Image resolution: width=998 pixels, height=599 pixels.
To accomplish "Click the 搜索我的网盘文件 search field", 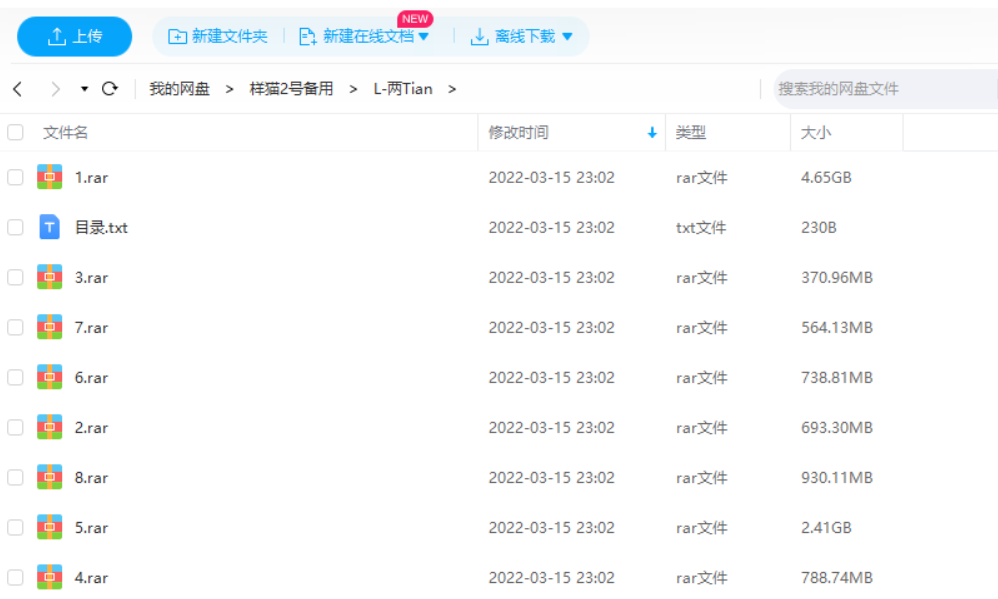I will click(880, 89).
